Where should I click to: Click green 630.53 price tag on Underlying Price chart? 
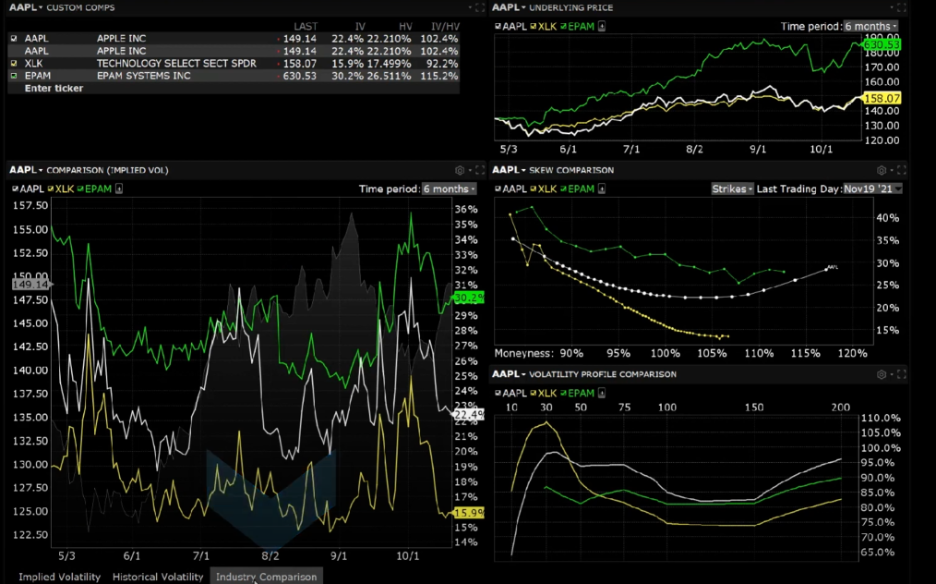tap(882, 45)
